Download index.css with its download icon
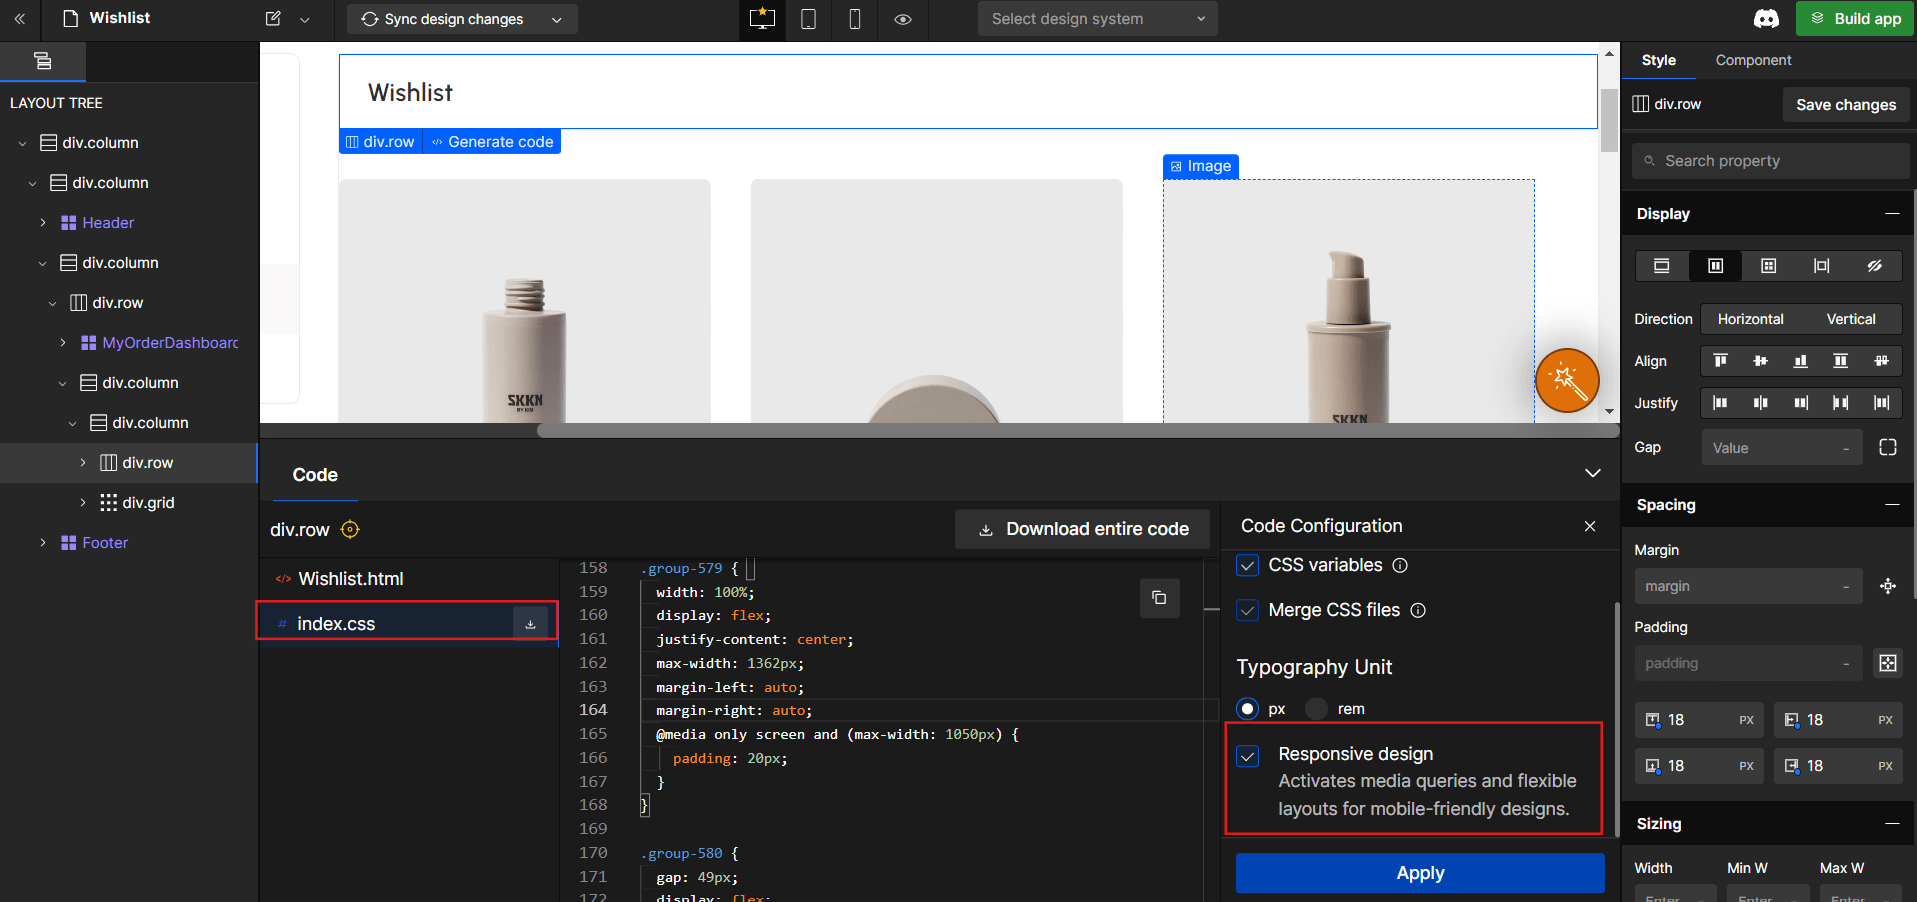Screen dimensions: 1917x902 (x=530, y=624)
